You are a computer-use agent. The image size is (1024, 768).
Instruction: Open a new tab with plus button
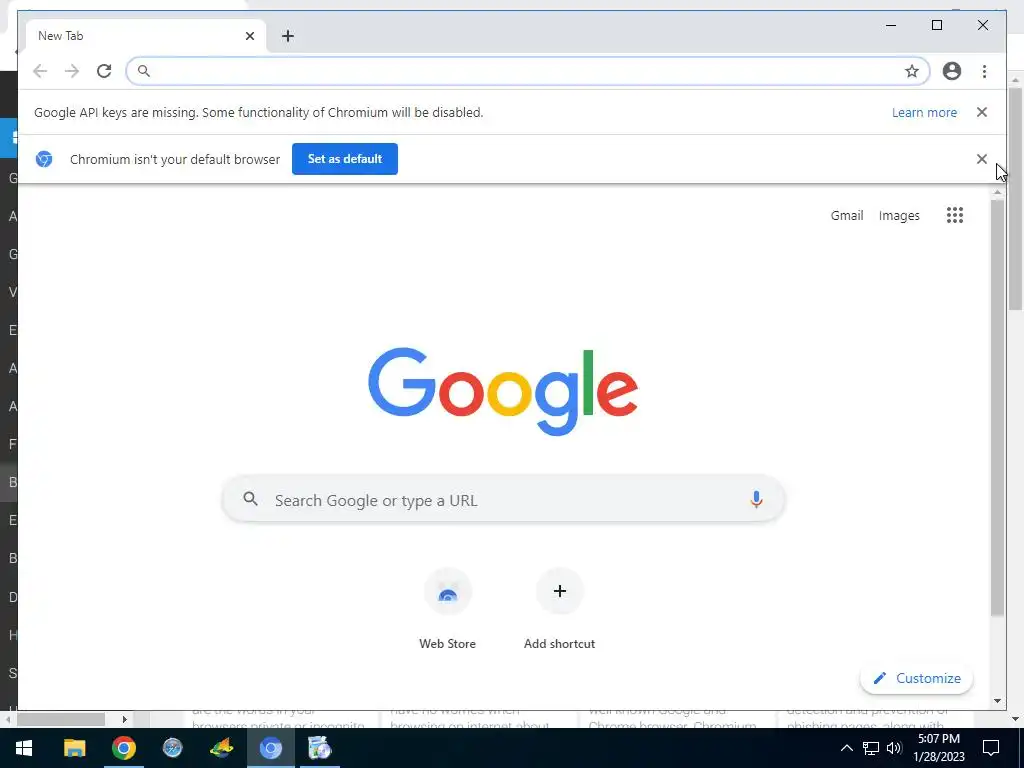tap(288, 36)
